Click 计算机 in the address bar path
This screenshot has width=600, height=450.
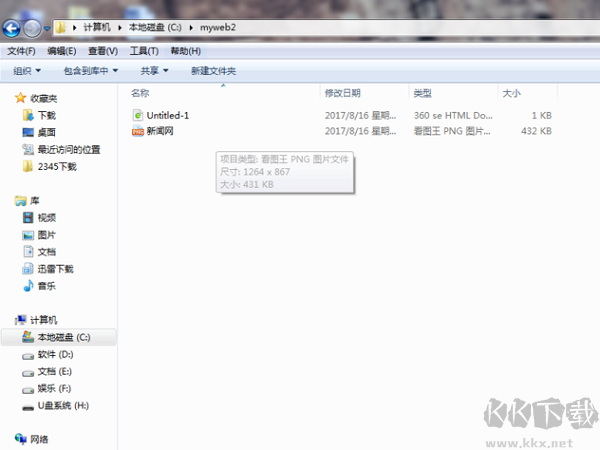pos(97,27)
